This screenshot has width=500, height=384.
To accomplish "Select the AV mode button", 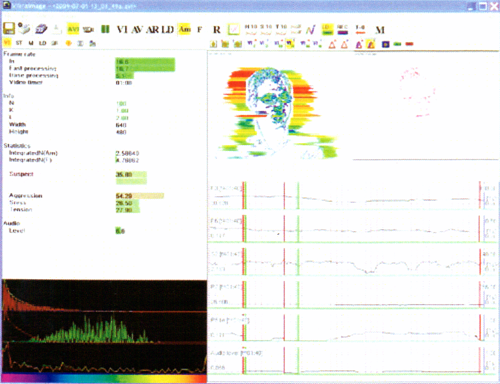I will [137, 30].
